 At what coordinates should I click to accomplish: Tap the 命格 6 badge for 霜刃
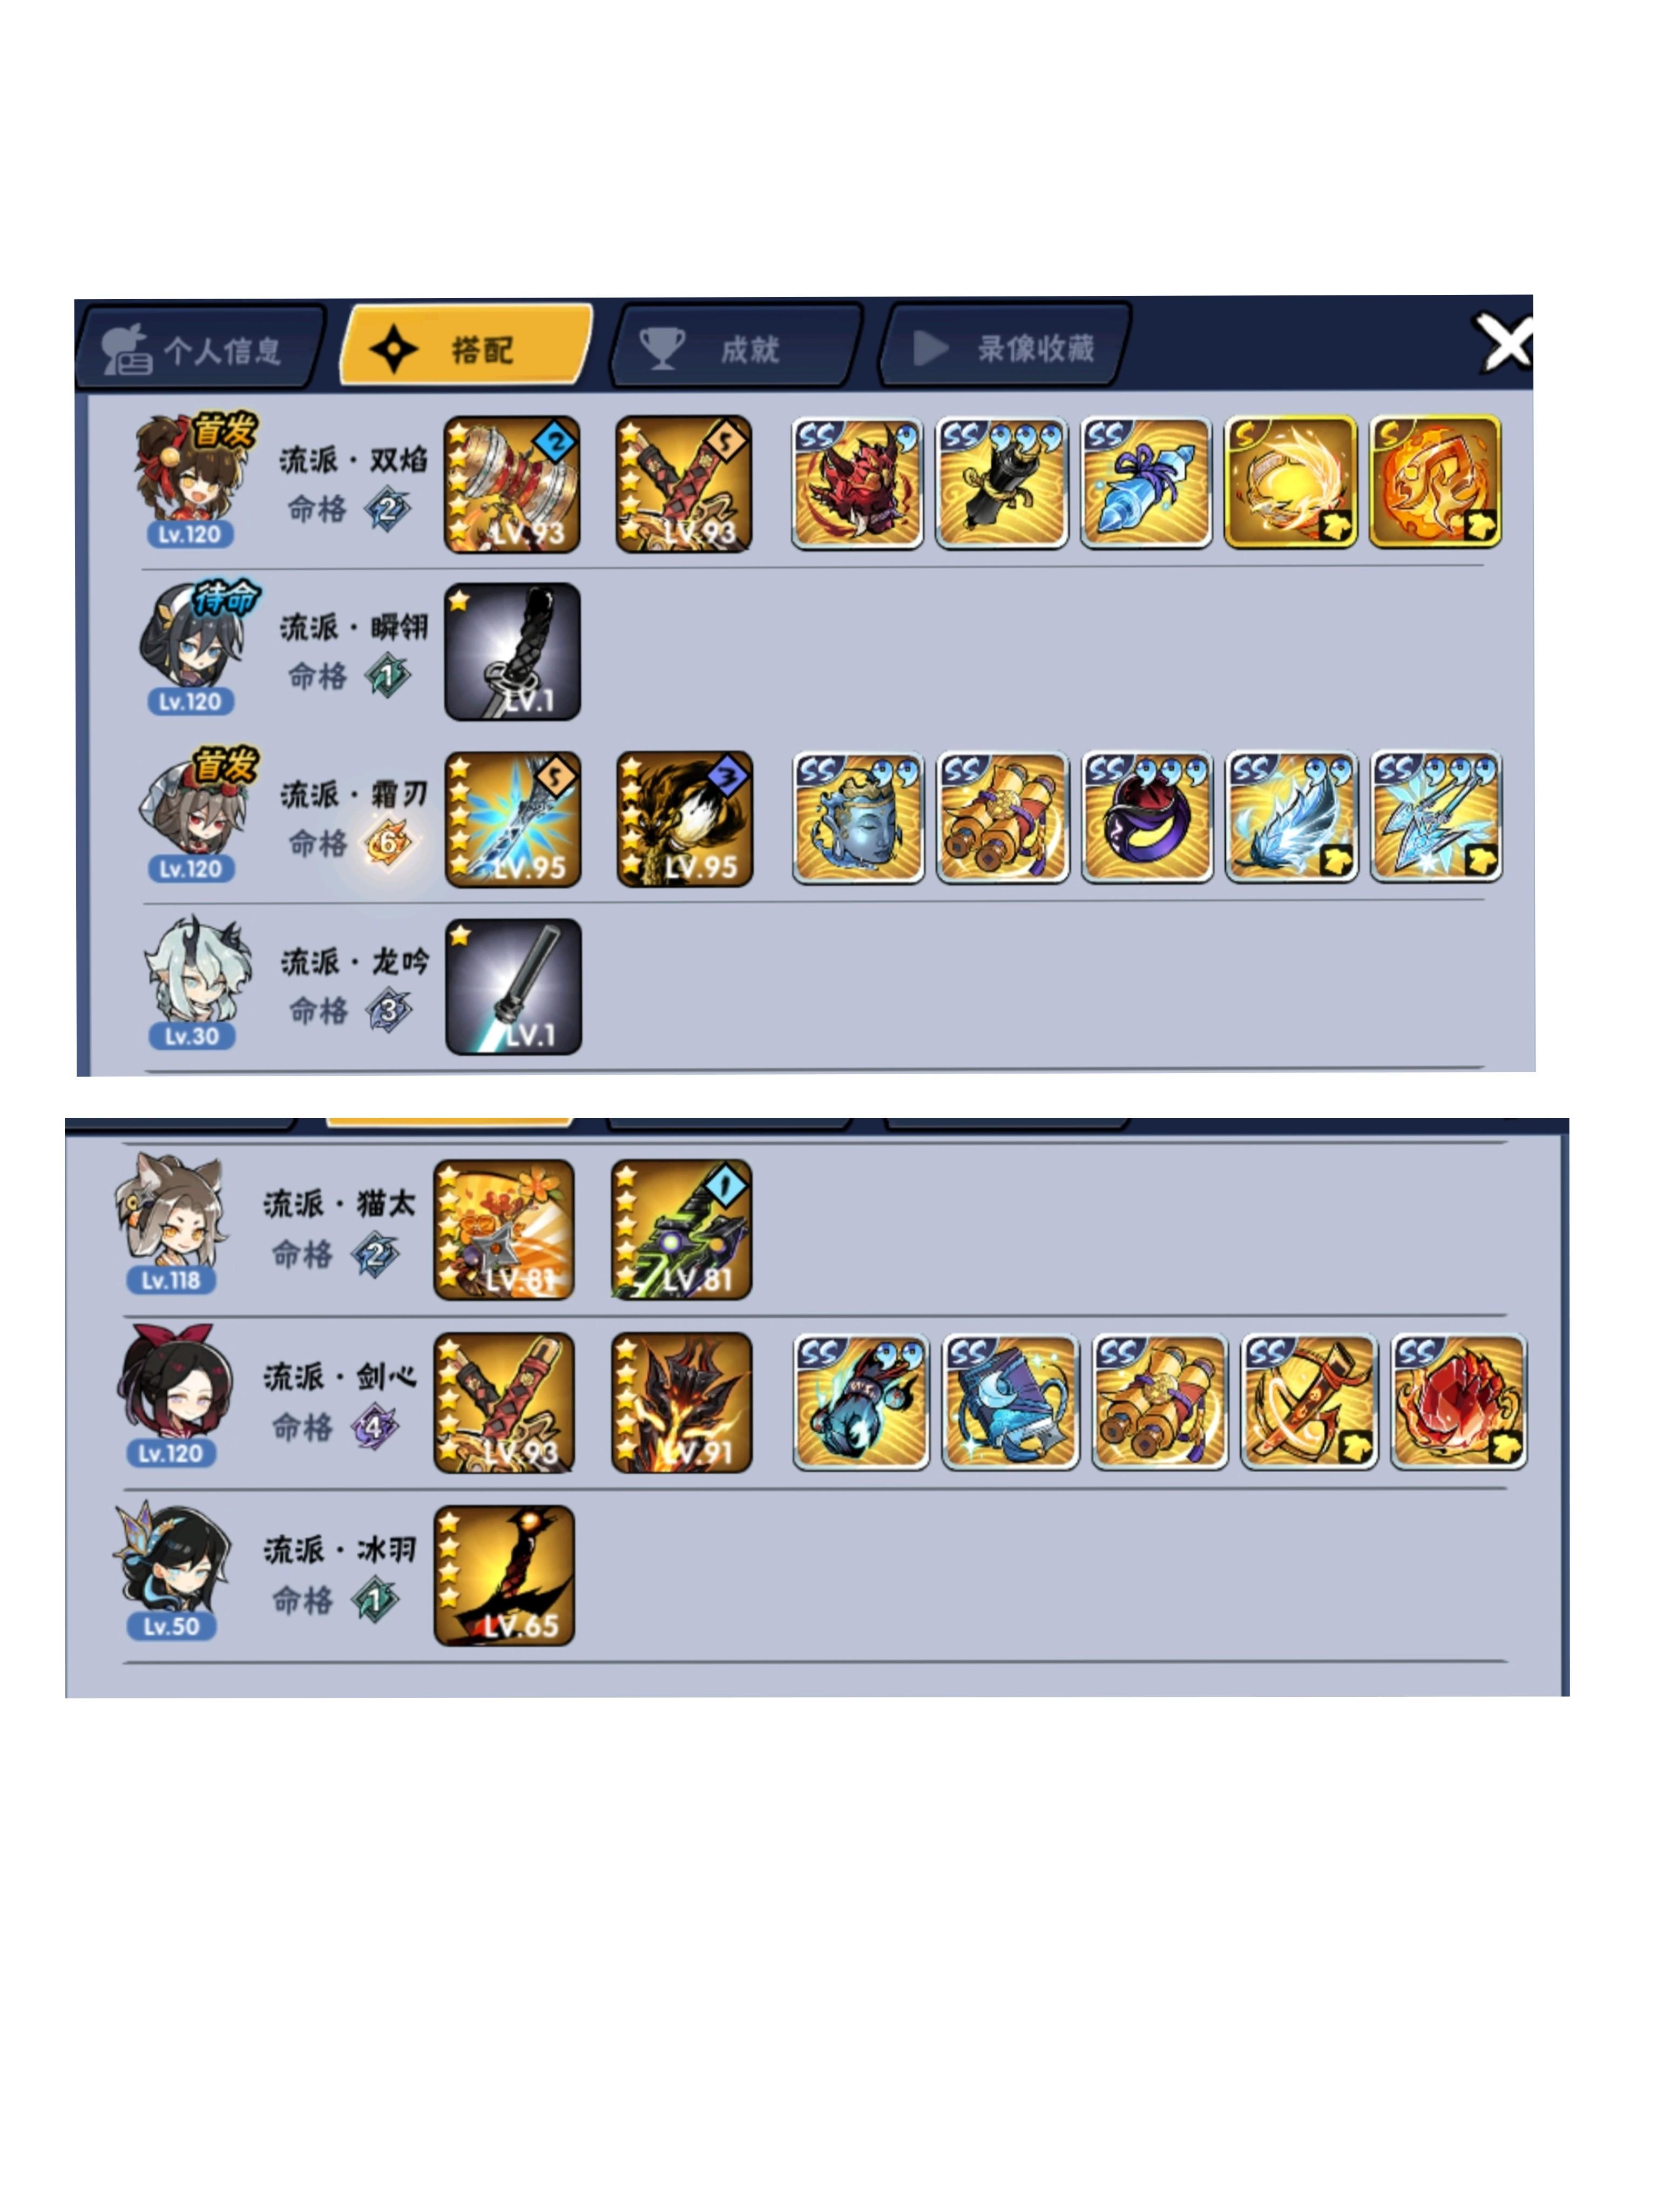[x=387, y=843]
